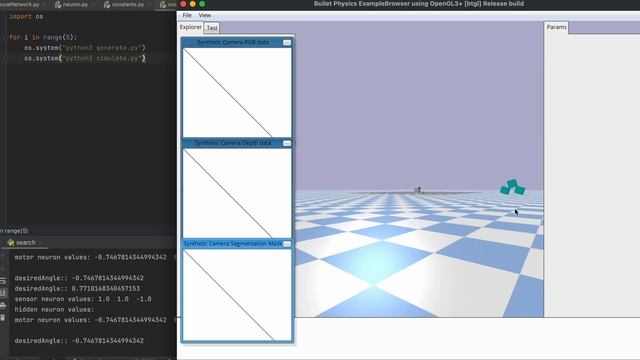Click the 'hidden neuron values:' console line

point(54,309)
